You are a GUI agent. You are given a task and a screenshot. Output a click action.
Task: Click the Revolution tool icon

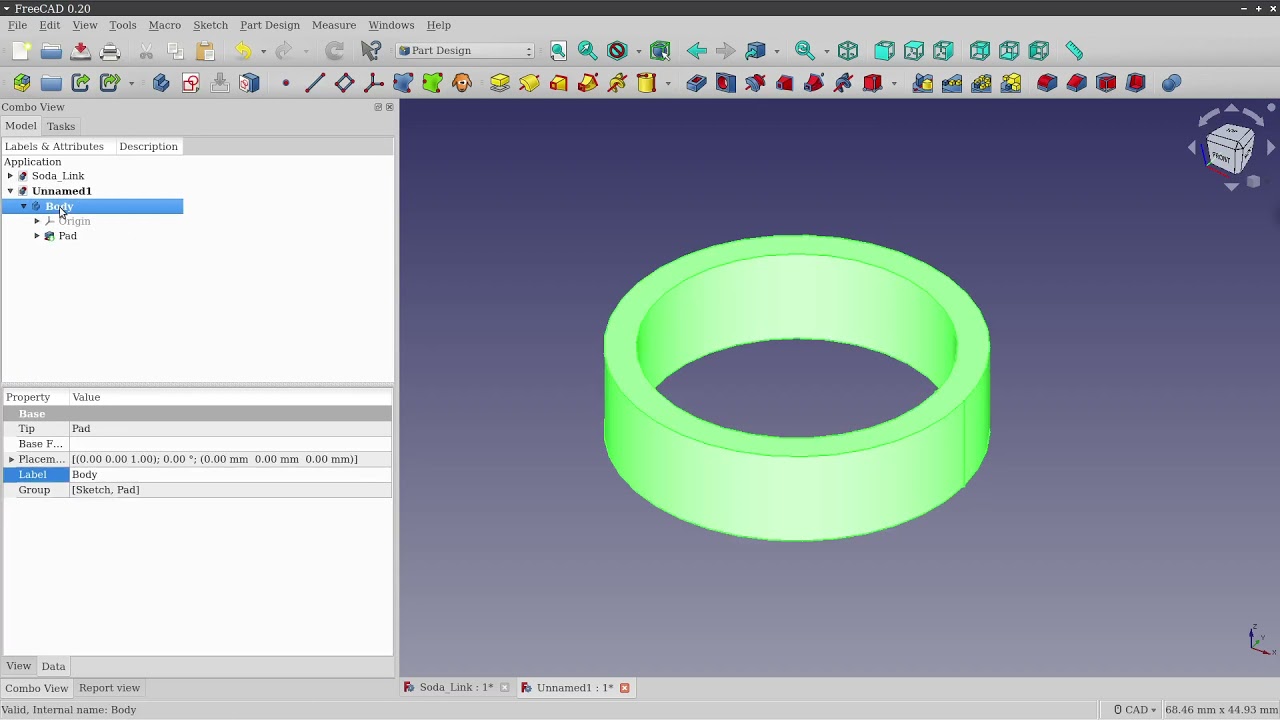[x=529, y=83]
